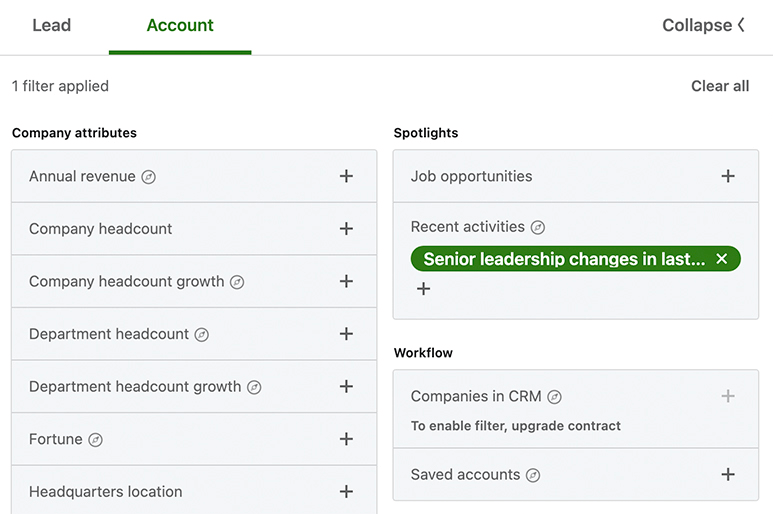Click compass icon beside Saved accounts
Screen dimensions: 773x514
pyautogui.click(x=533, y=475)
